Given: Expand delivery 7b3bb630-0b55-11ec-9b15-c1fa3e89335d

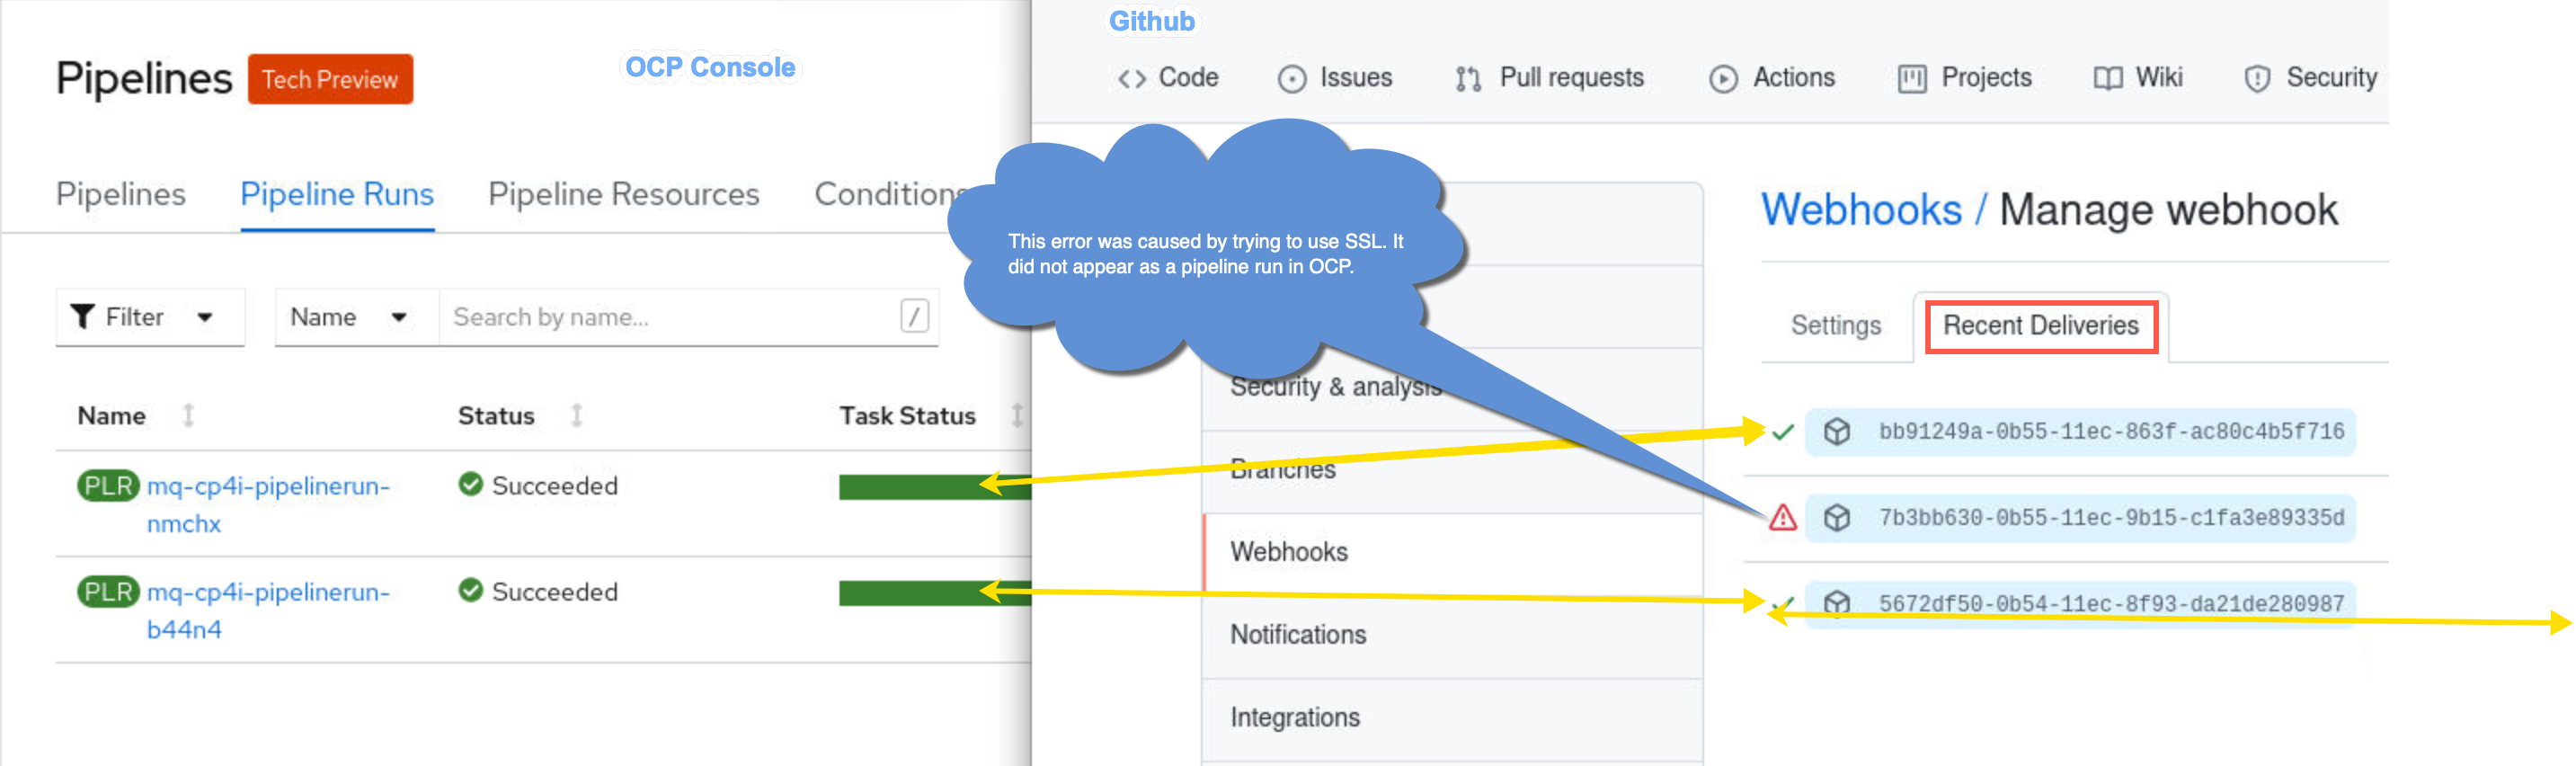Looking at the screenshot, I should coord(2110,518).
